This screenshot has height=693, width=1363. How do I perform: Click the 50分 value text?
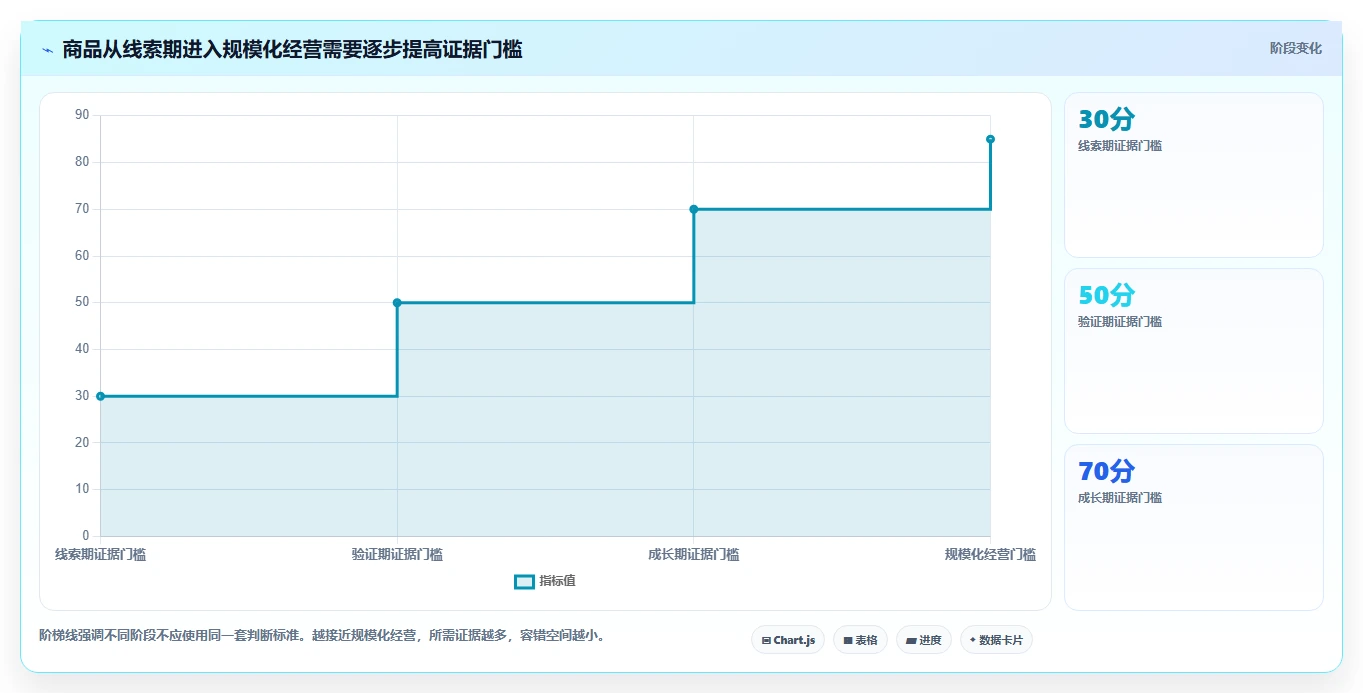1106,295
